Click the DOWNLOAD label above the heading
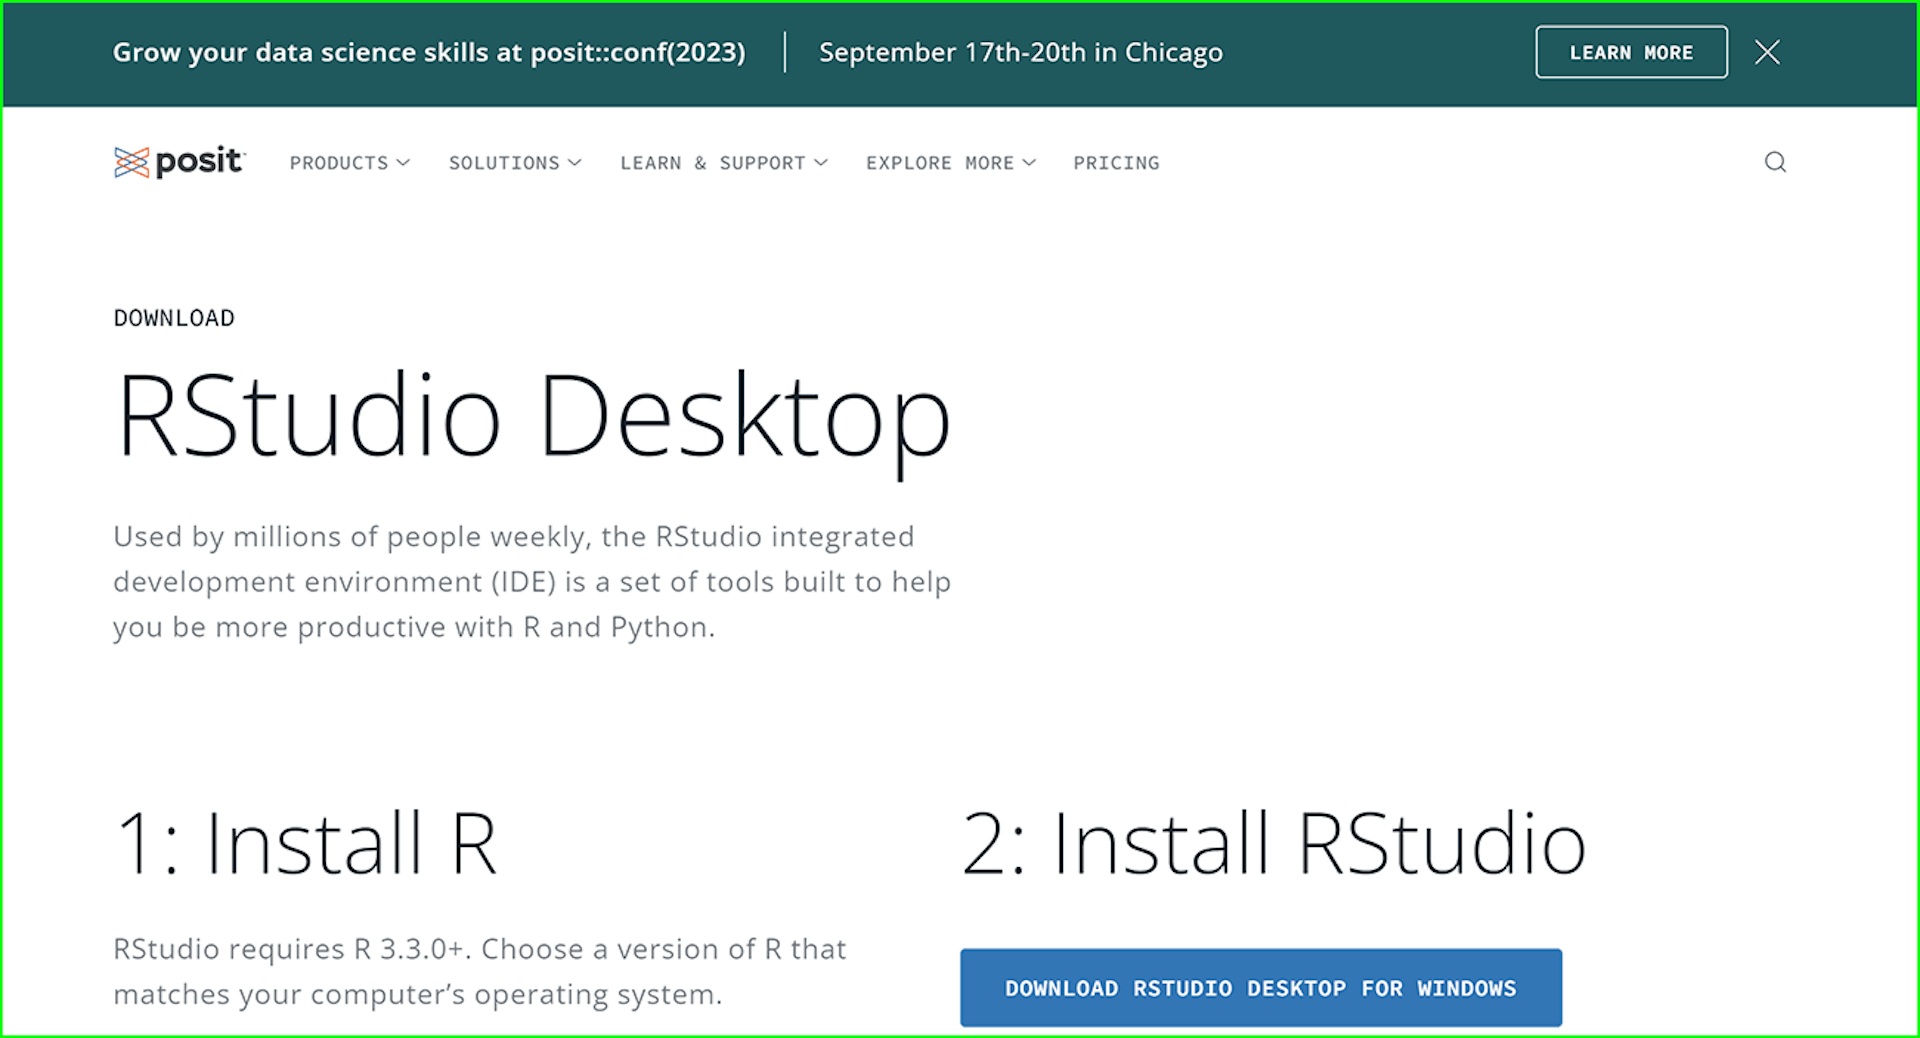The width and height of the screenshot is (1920, 1038). [174, 317]
